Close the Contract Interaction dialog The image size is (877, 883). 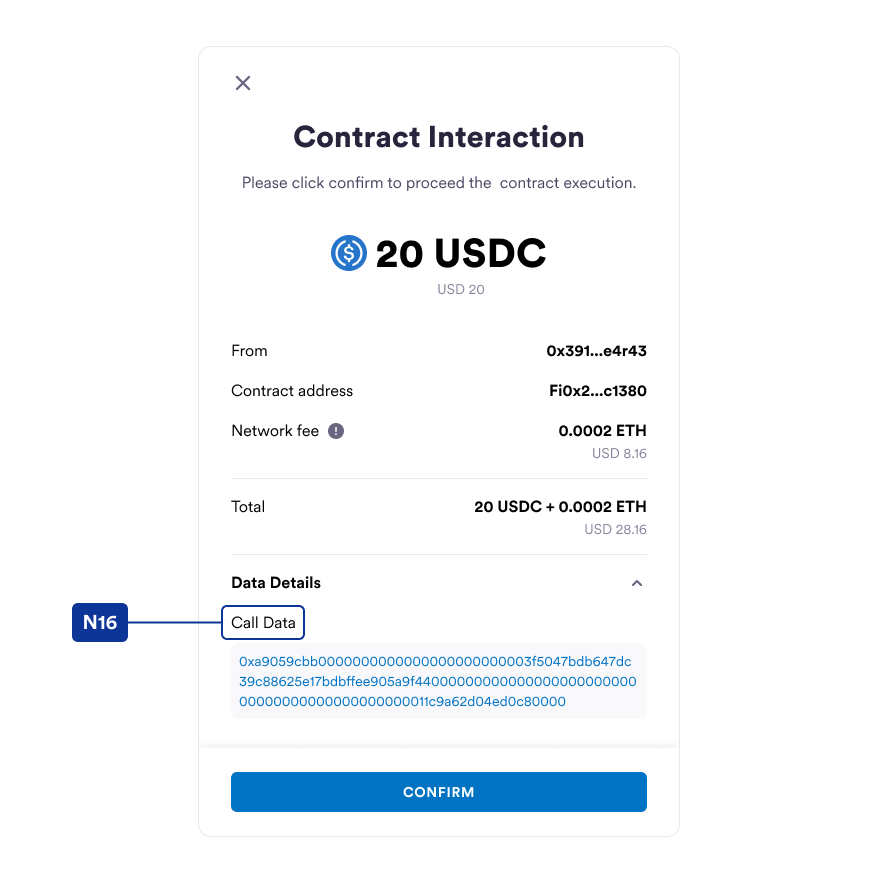coord(243,83)
